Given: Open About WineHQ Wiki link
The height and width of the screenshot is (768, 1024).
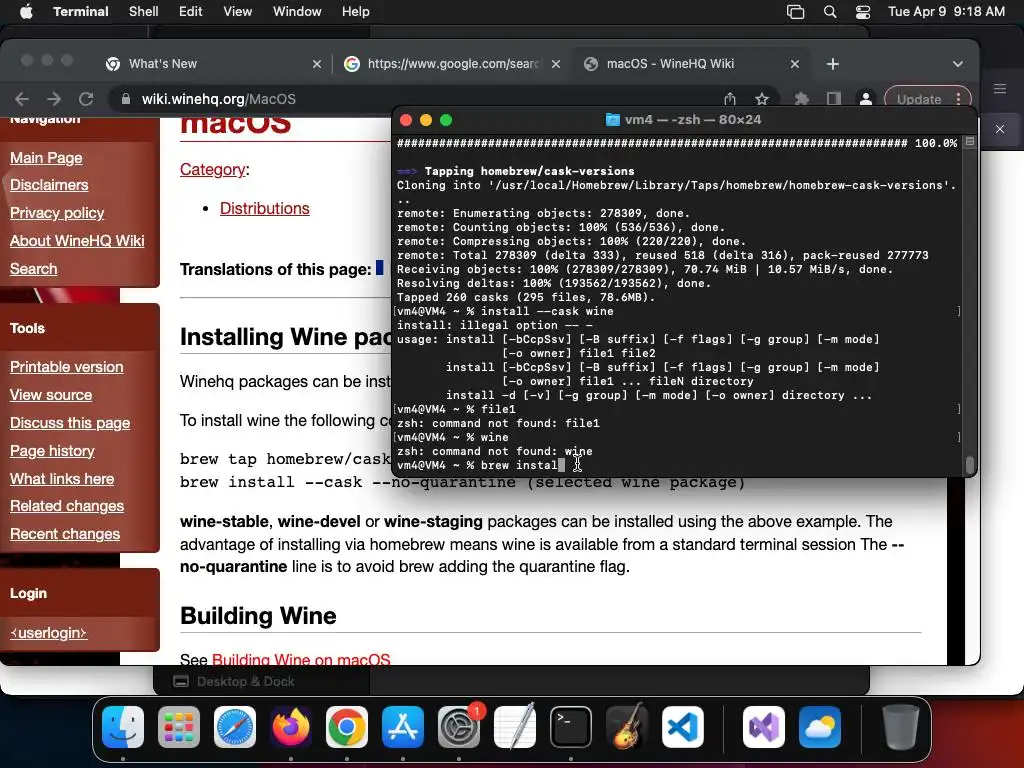Looking at the screenshot, I should 77,241.
